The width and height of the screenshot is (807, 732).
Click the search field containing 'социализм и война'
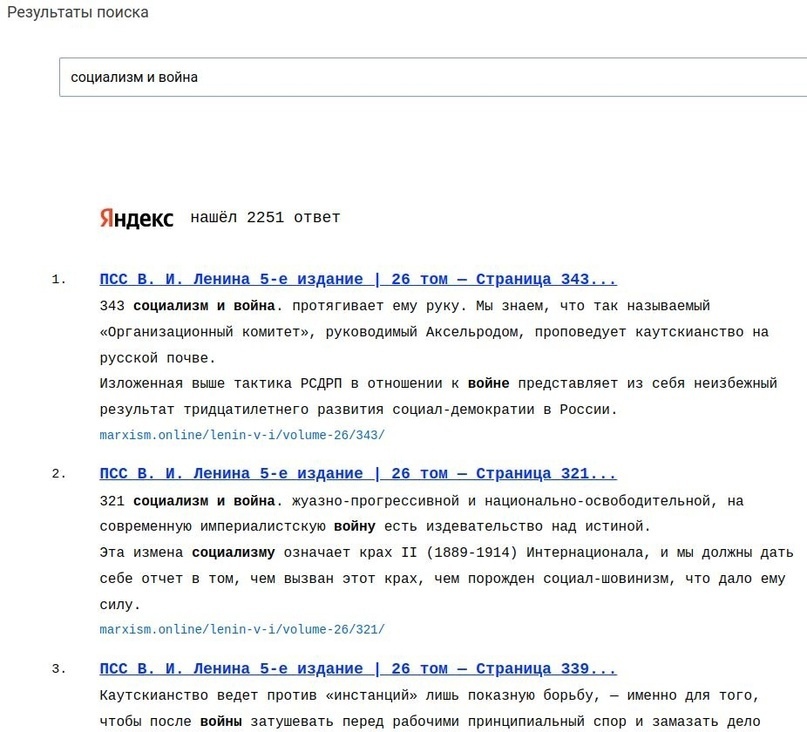(x=433, y=77)
